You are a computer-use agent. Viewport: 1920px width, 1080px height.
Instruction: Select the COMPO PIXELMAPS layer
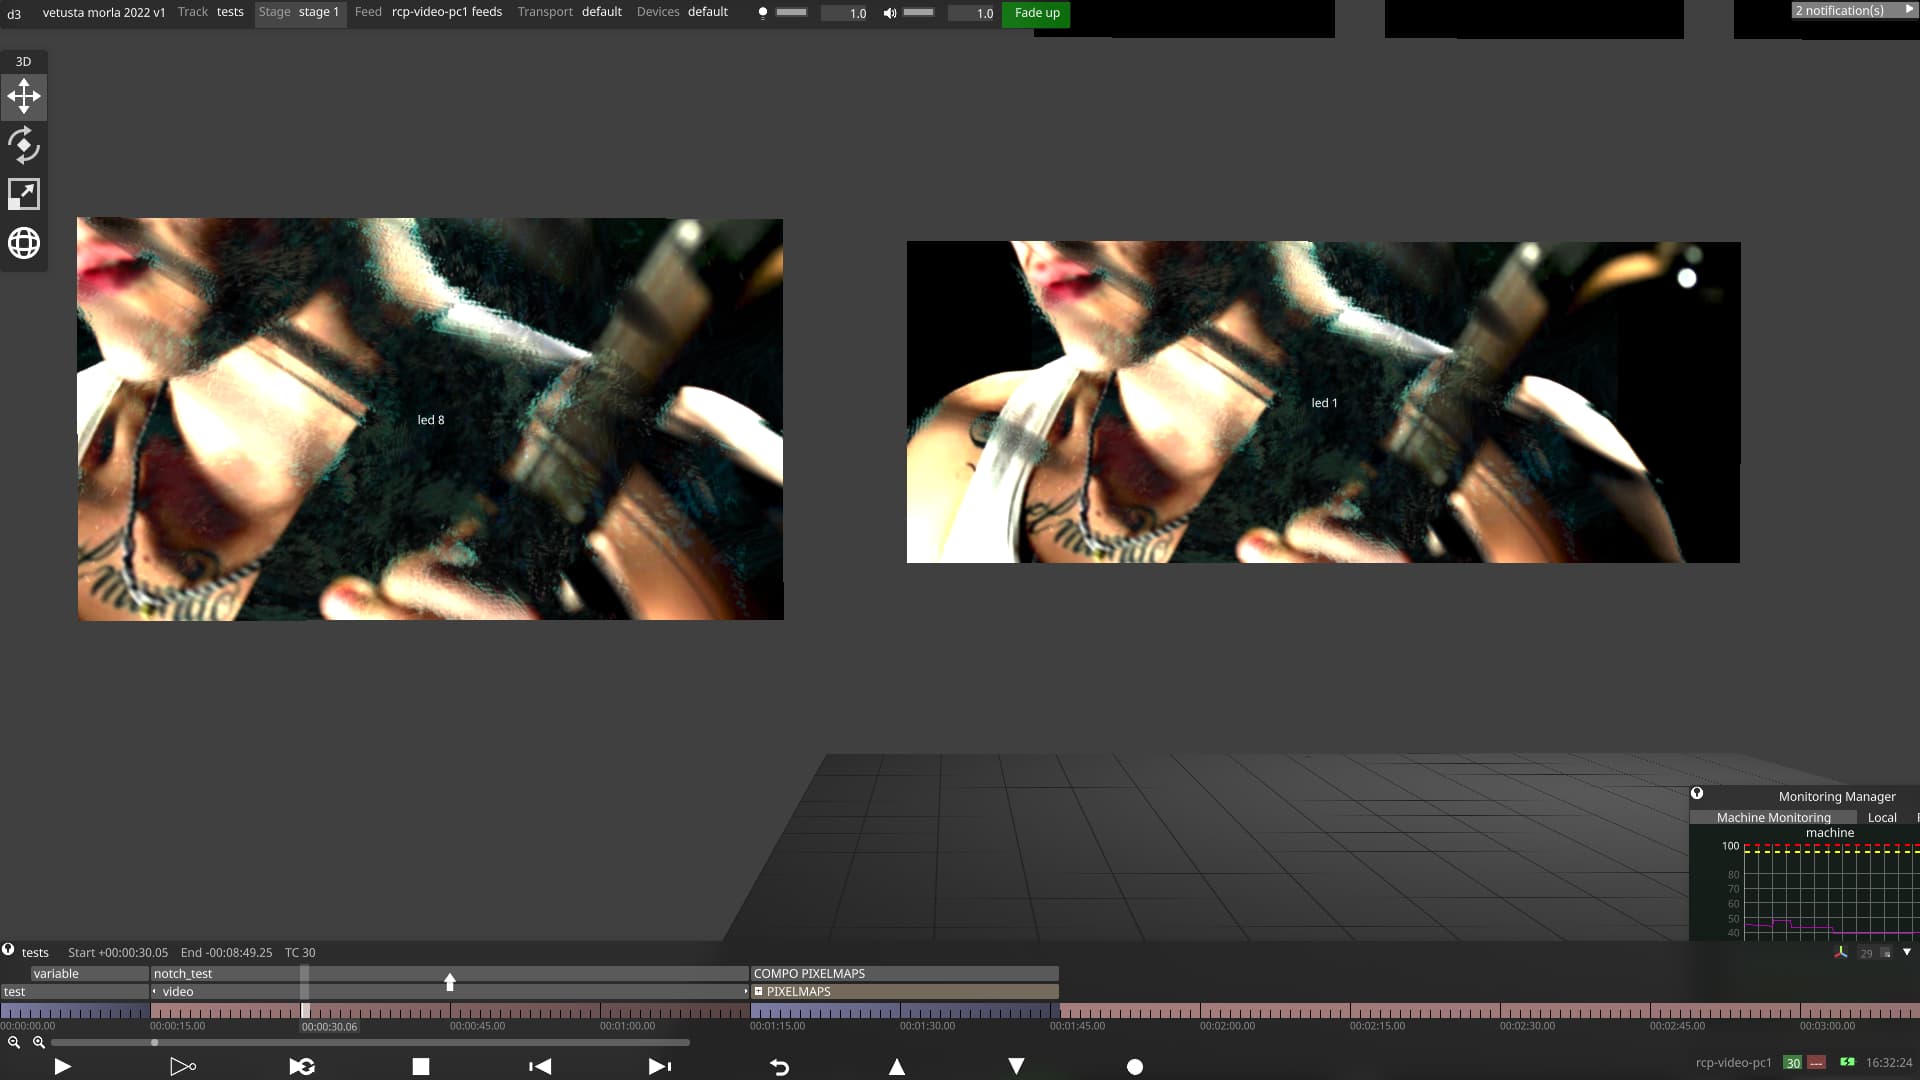[x=904, y=974]
